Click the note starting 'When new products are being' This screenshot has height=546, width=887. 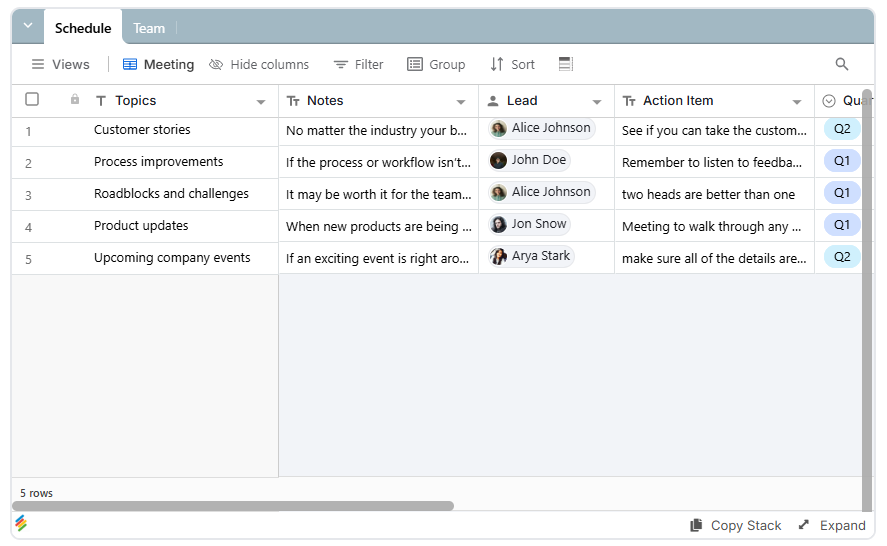pyautogui.click(x=378, y=227)
